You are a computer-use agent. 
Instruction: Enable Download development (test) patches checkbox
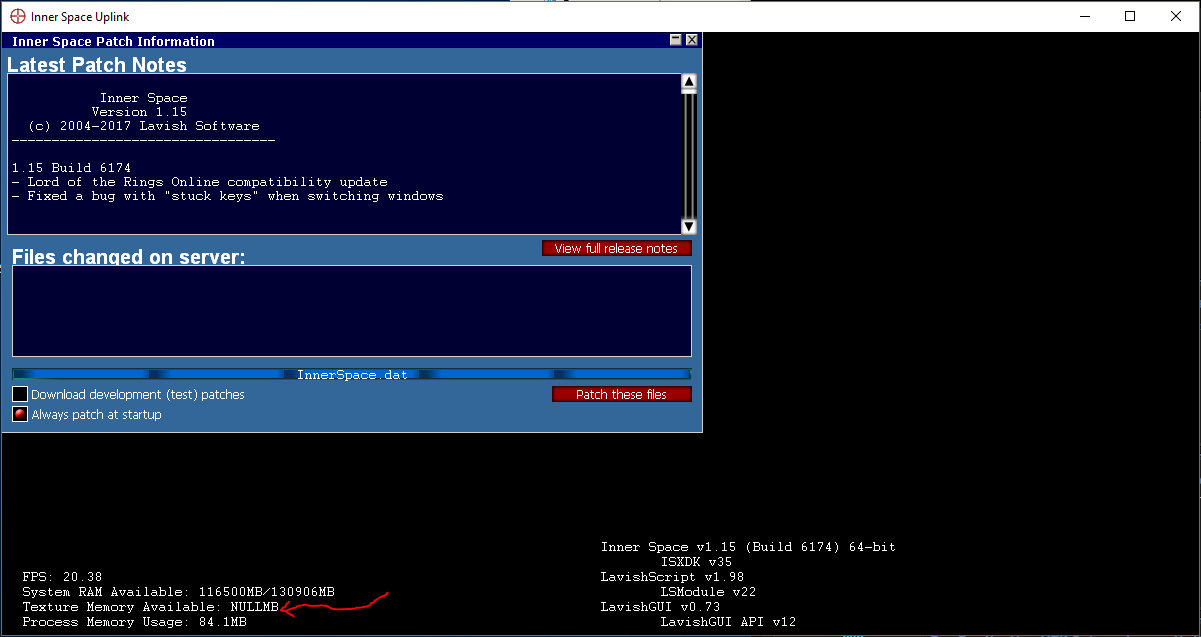click(20, 394)
